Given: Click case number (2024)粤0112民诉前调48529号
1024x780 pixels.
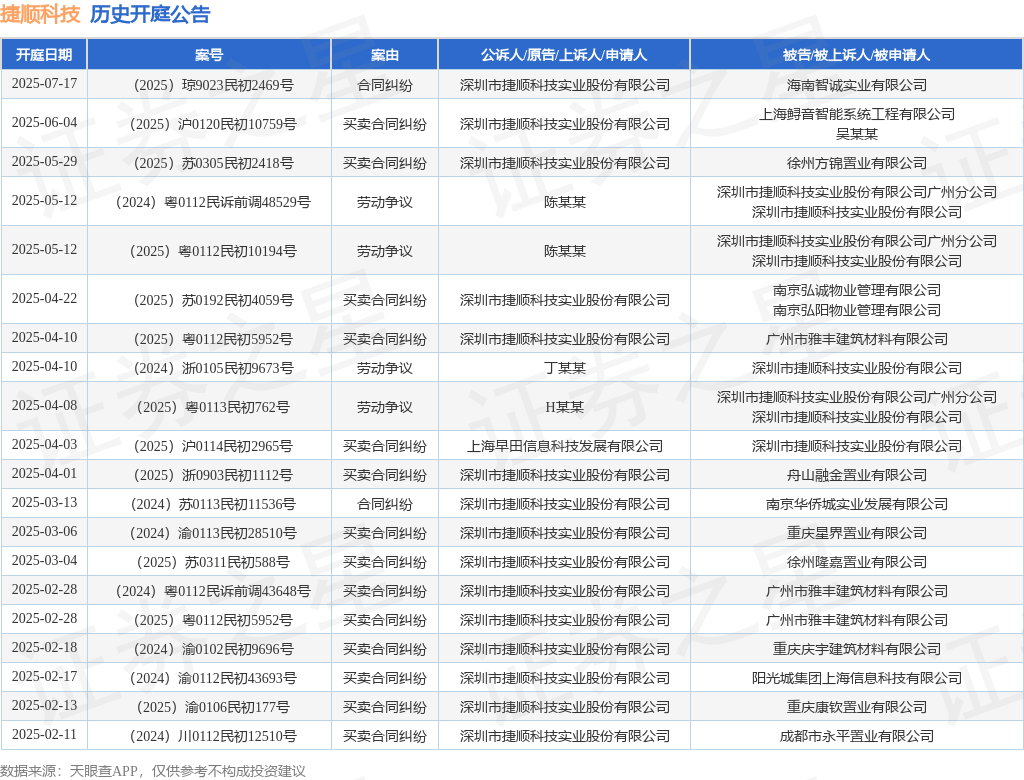Looking at the screenshot, I should click(x=213, y=203).
